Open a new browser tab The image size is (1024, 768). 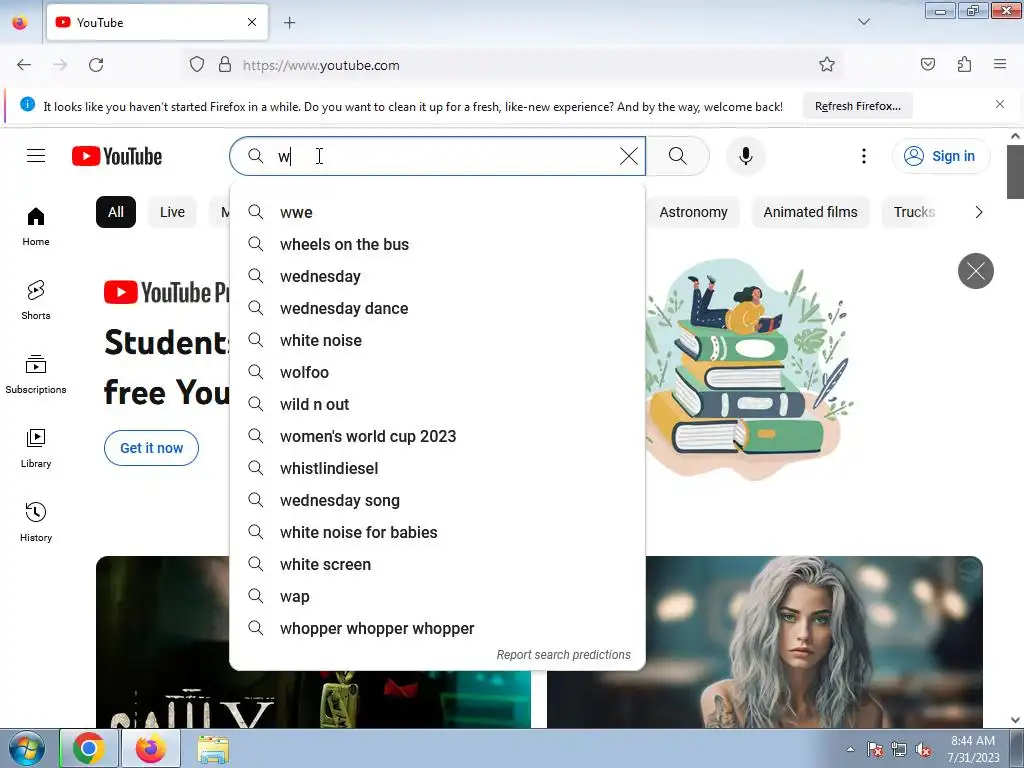[x=289, y=23]
